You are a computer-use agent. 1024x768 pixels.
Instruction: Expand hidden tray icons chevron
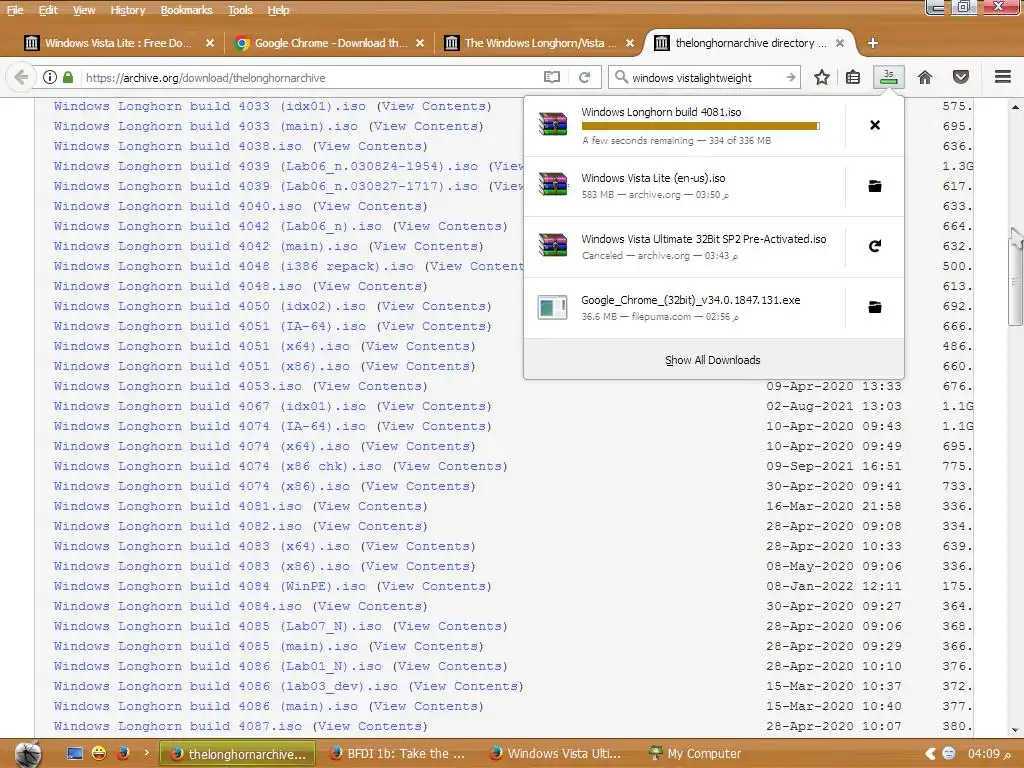pos(931,754)
